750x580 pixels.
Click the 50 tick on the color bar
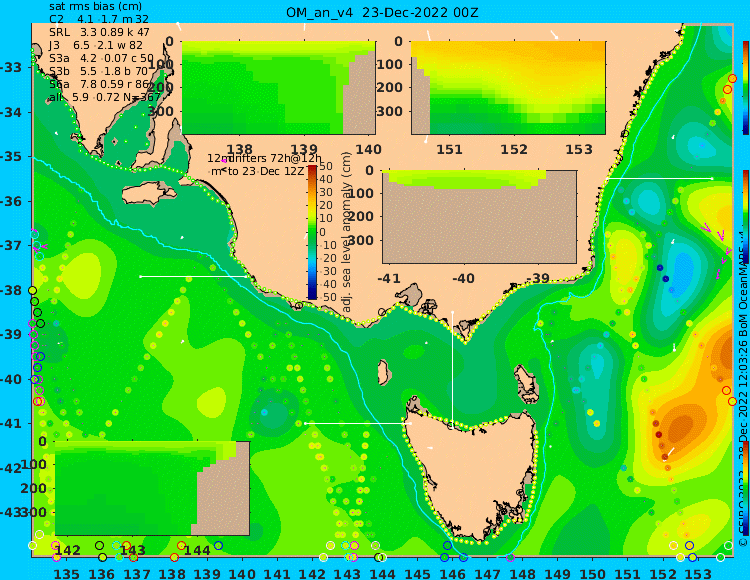point(326,166)
